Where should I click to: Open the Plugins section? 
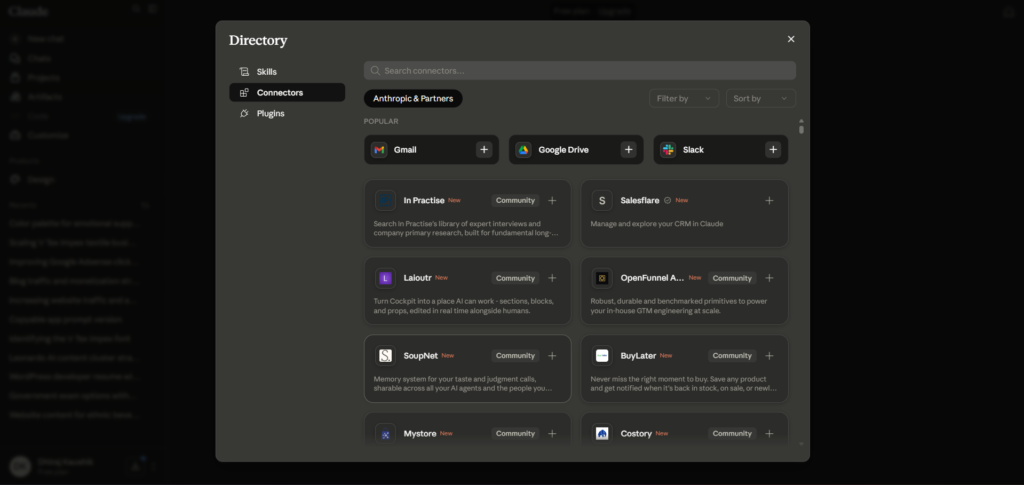coord(287,114)
